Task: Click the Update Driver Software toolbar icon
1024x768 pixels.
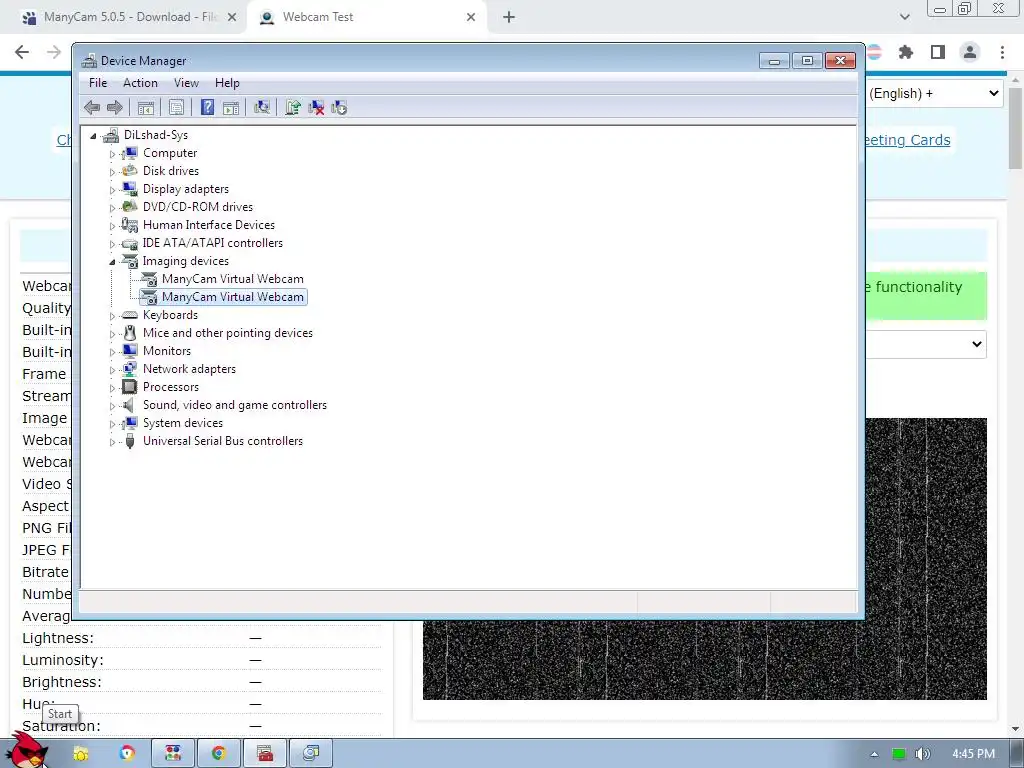Action: 293,108
